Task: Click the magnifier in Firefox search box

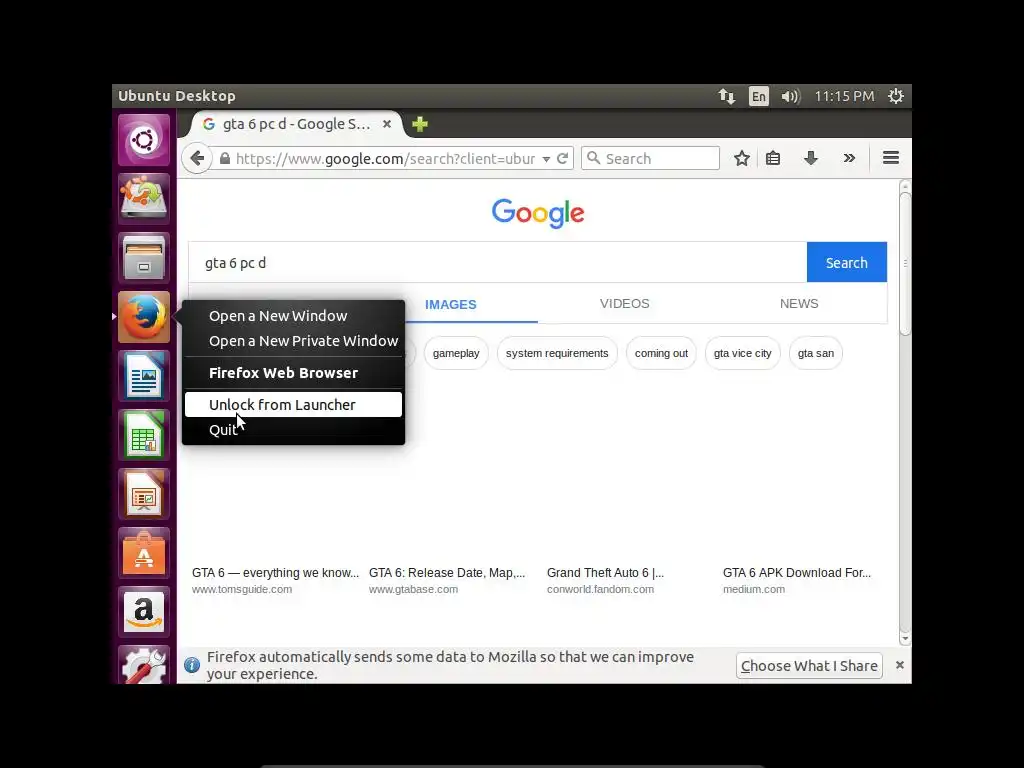Action: pos(594,158)
